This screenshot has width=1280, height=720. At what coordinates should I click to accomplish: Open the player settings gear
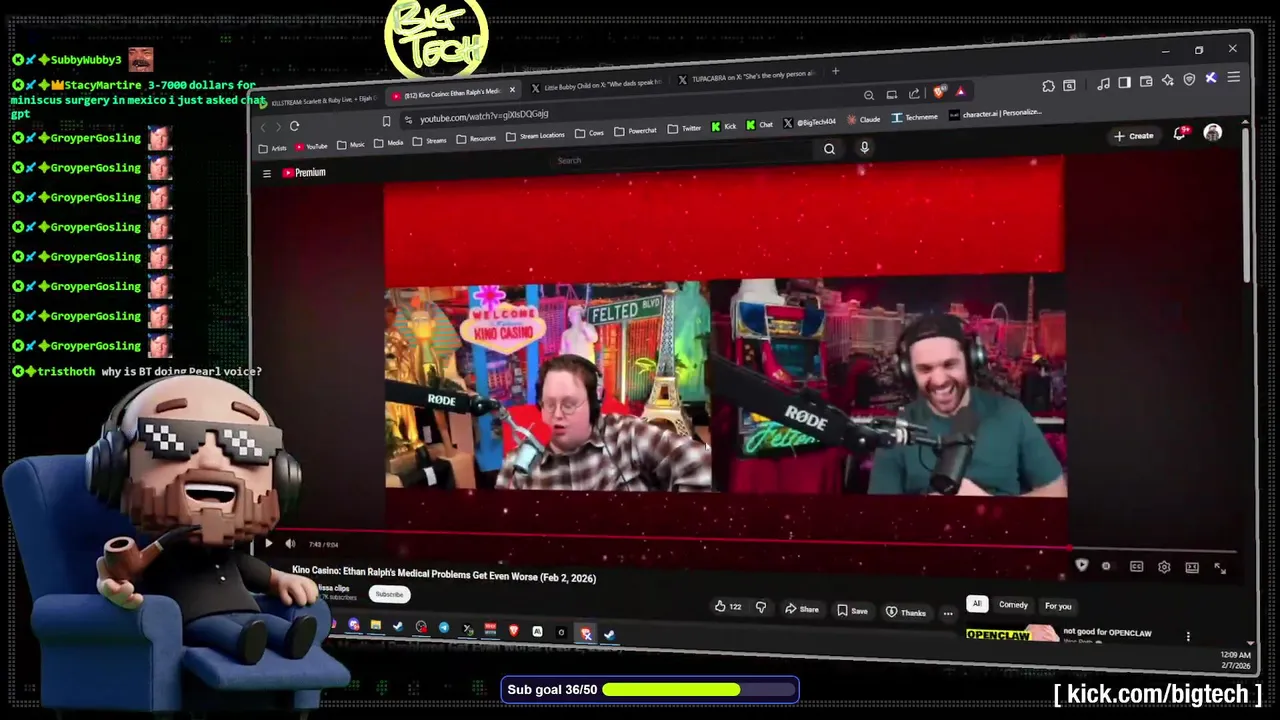[1164, 567]
